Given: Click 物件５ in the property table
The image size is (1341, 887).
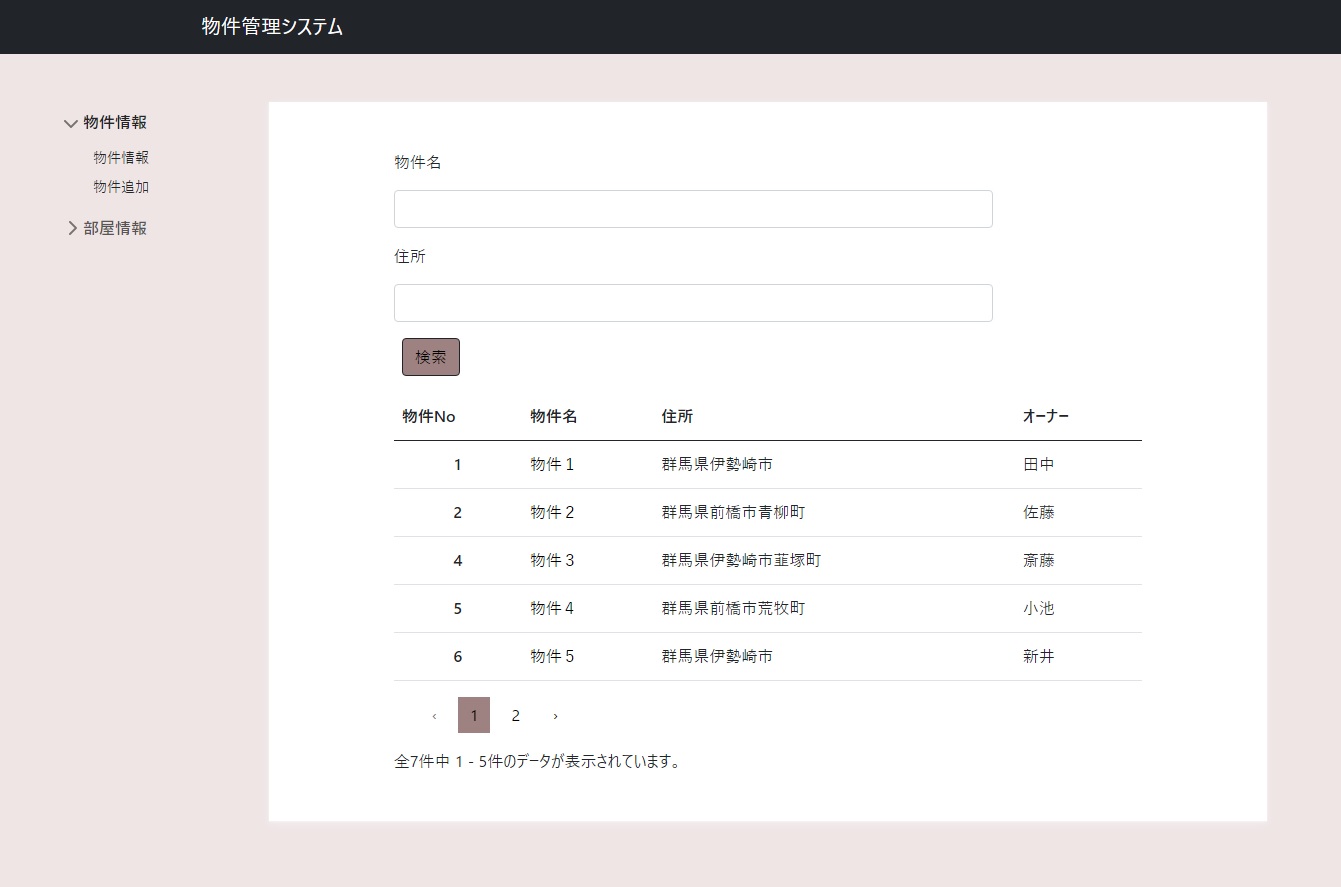Looking at the screenshot, I should pyautogui.click(x=551, y=656).
